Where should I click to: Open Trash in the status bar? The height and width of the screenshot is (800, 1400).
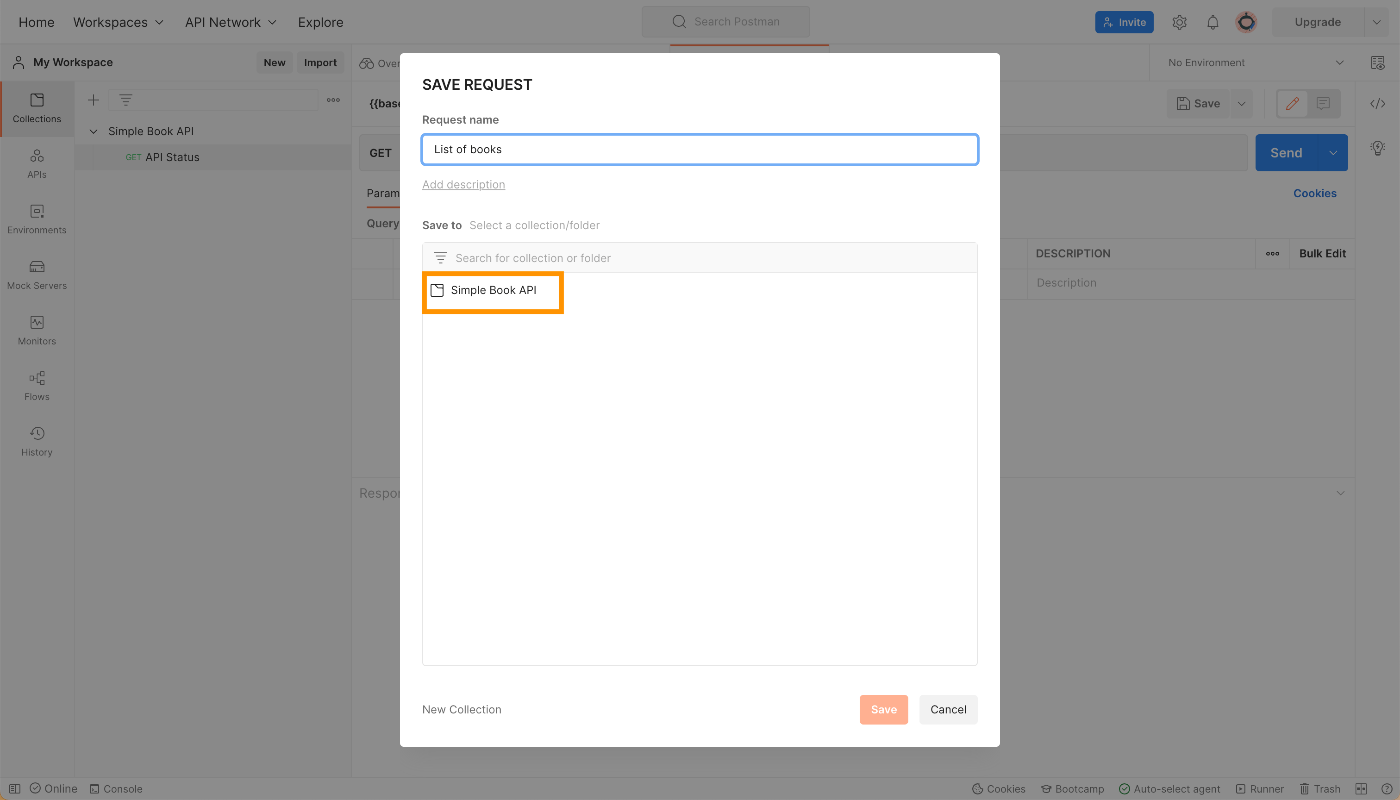pyautogui.click(x=1319, y=789)
